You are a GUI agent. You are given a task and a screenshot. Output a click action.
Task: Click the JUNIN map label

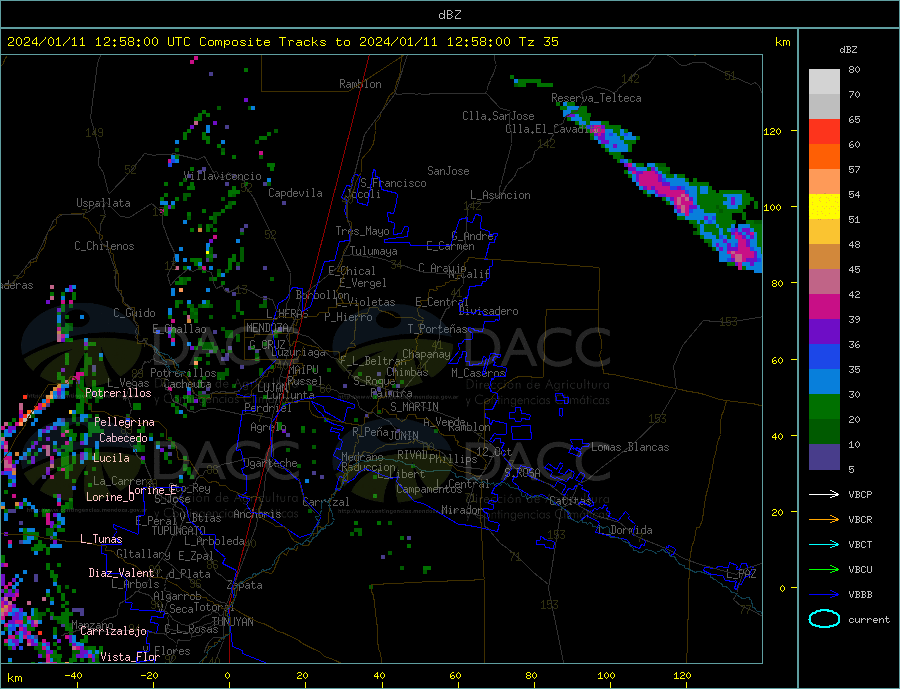(x=404, y=436)
